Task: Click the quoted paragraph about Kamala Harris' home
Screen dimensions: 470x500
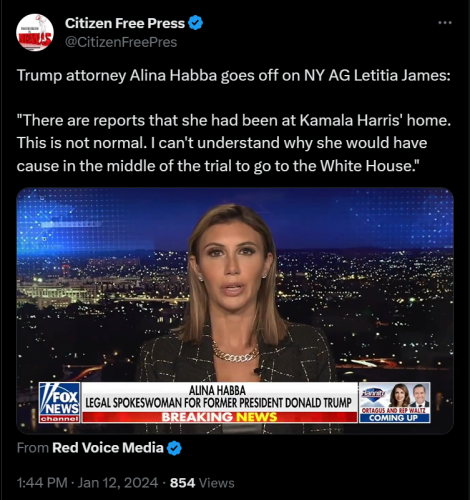Action: click(x=234, y=143)
